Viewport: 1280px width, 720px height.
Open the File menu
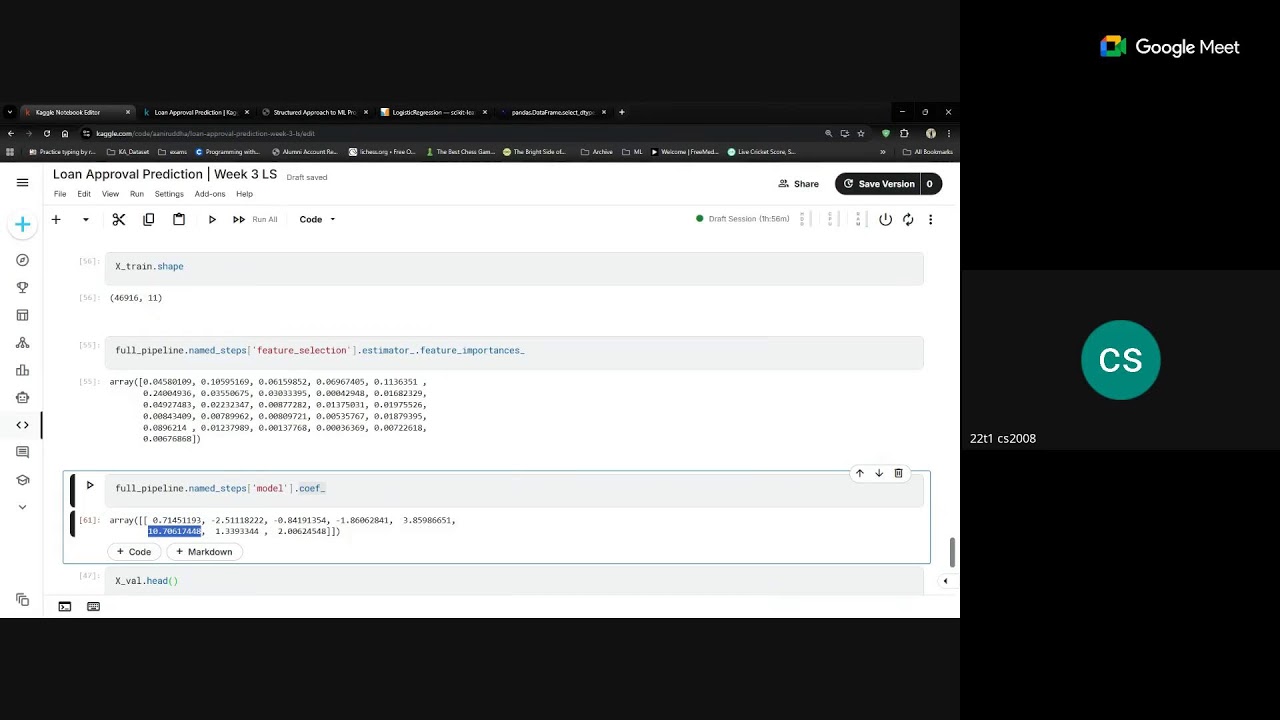click(60, 194)
